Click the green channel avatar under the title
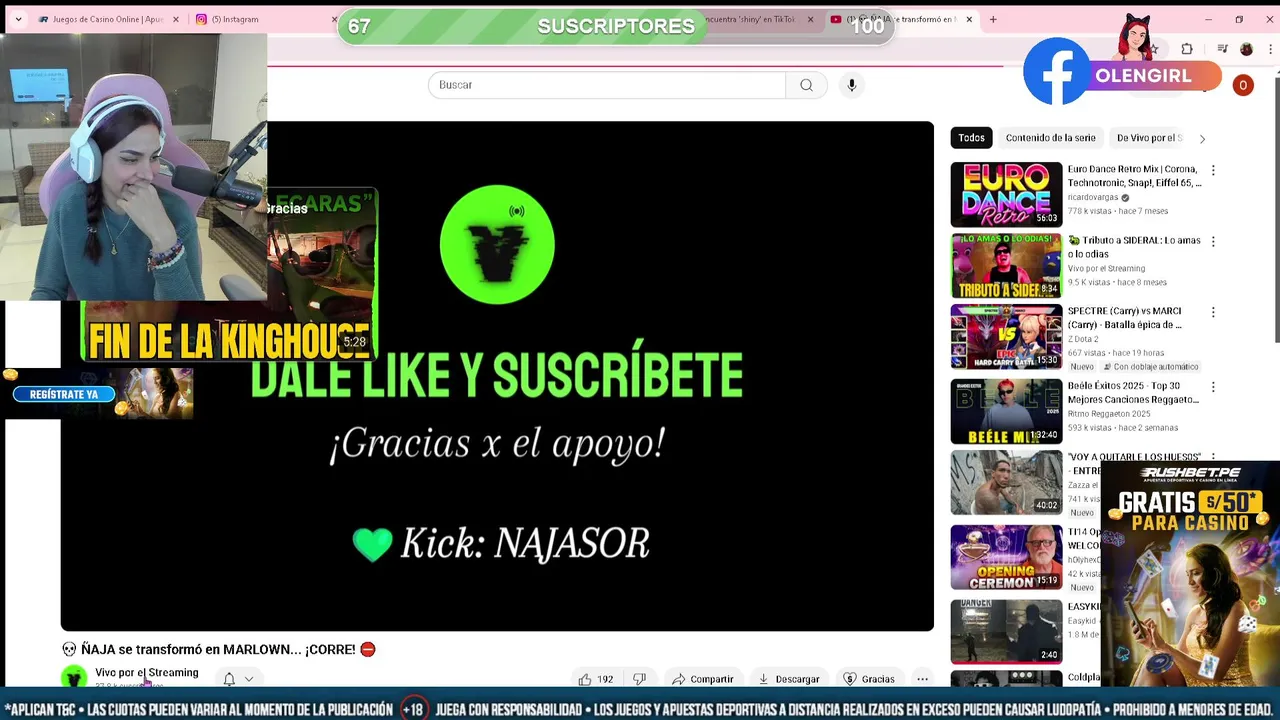This screenshot has height=720, width=1280. point(74,678)
